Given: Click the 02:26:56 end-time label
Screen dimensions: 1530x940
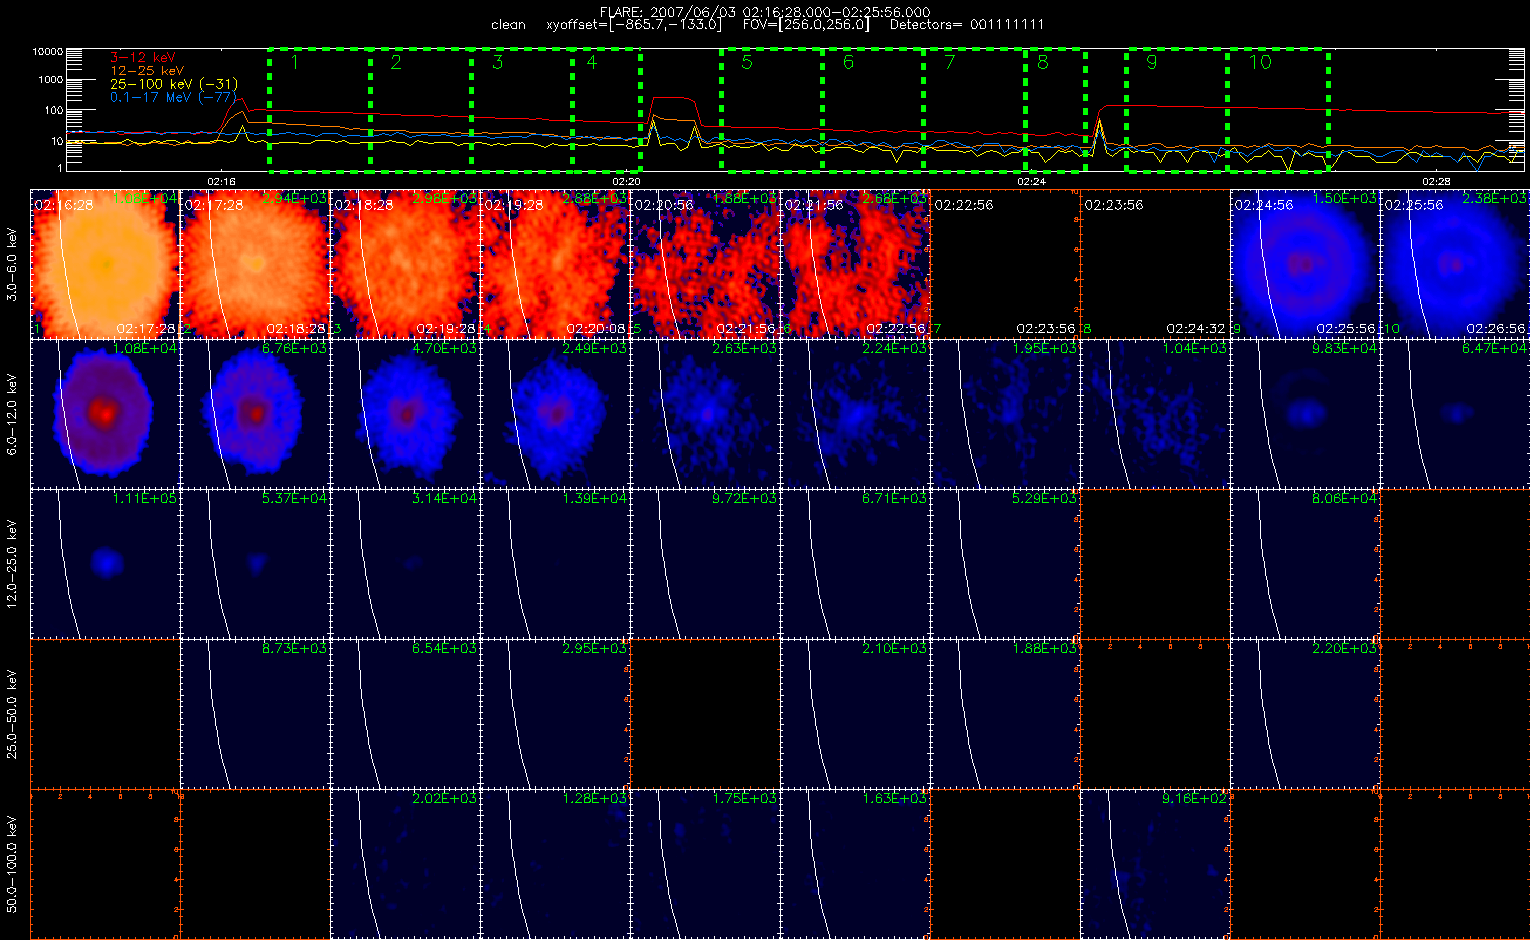Looking at the screenshot, I should 1496,328.
